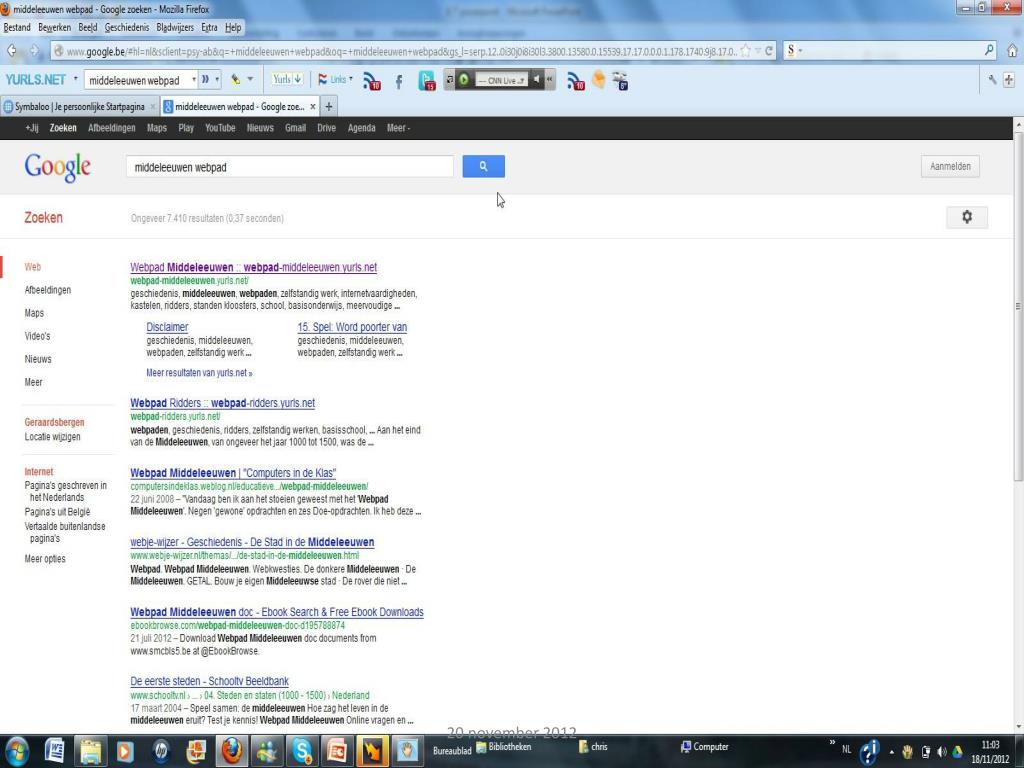The height and width of the screenshot is (768, 1024).
Task: Open the weather toolbar icon with the 6° badge
Action: (620, 80)
